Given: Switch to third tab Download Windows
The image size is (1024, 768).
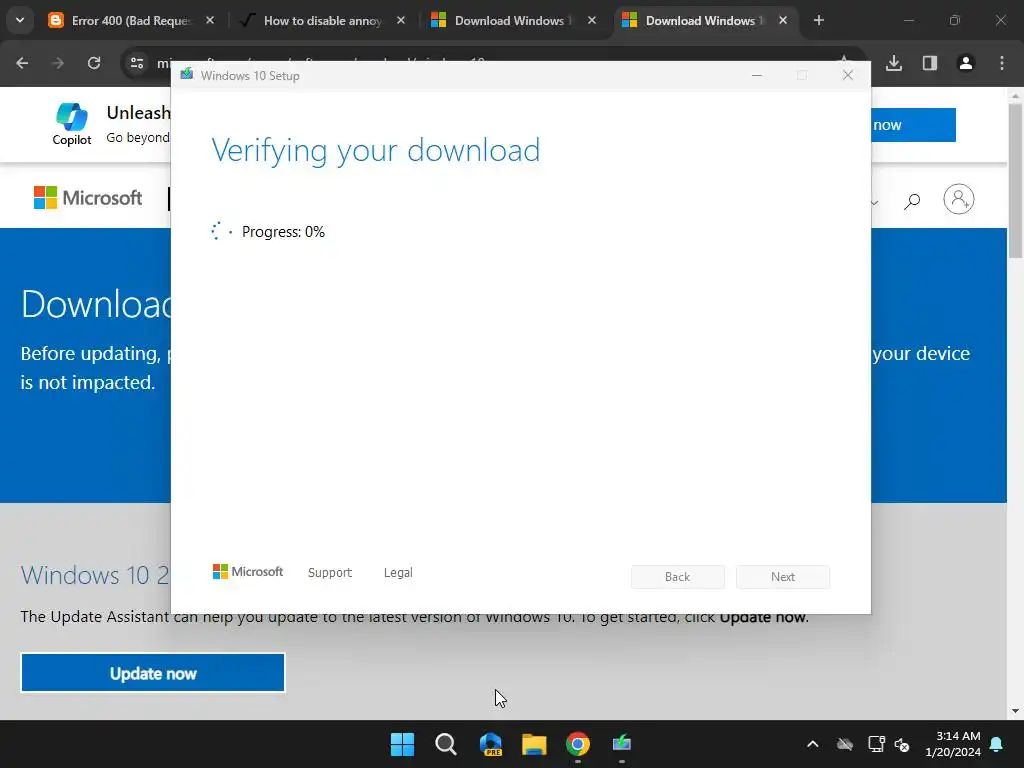Looking at the screenshot, I should click(x=513, y=20).
